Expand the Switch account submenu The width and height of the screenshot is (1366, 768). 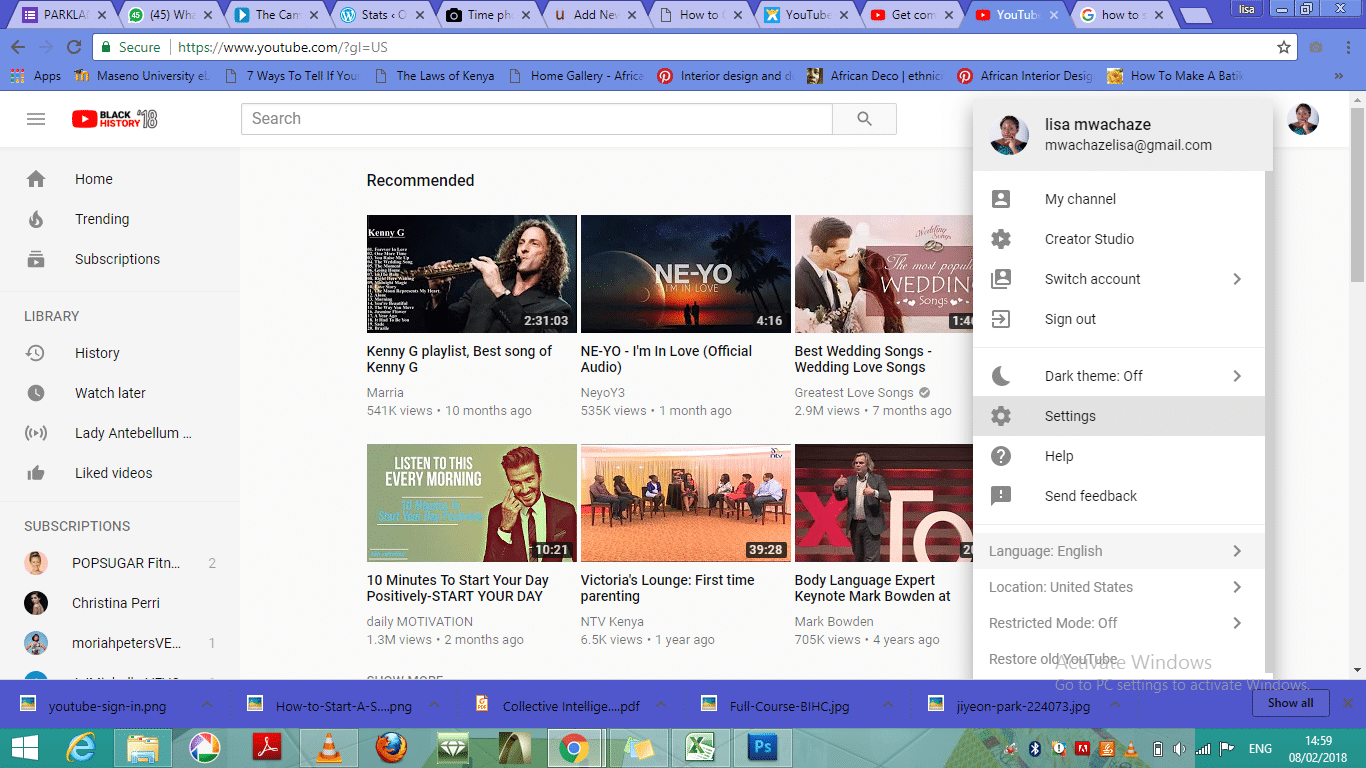coord(1092,279)
